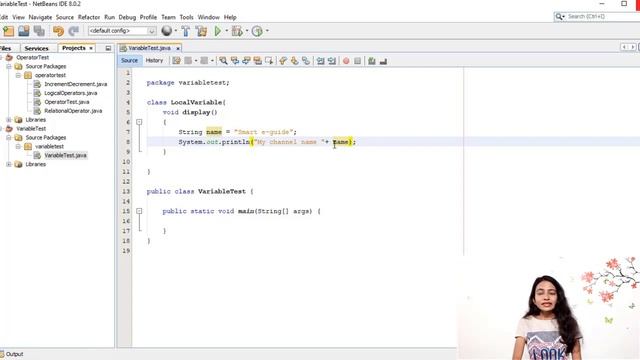640x360 pixels.
Task: Select RelationalOperator.java in project tree
Action: point(73,111)
